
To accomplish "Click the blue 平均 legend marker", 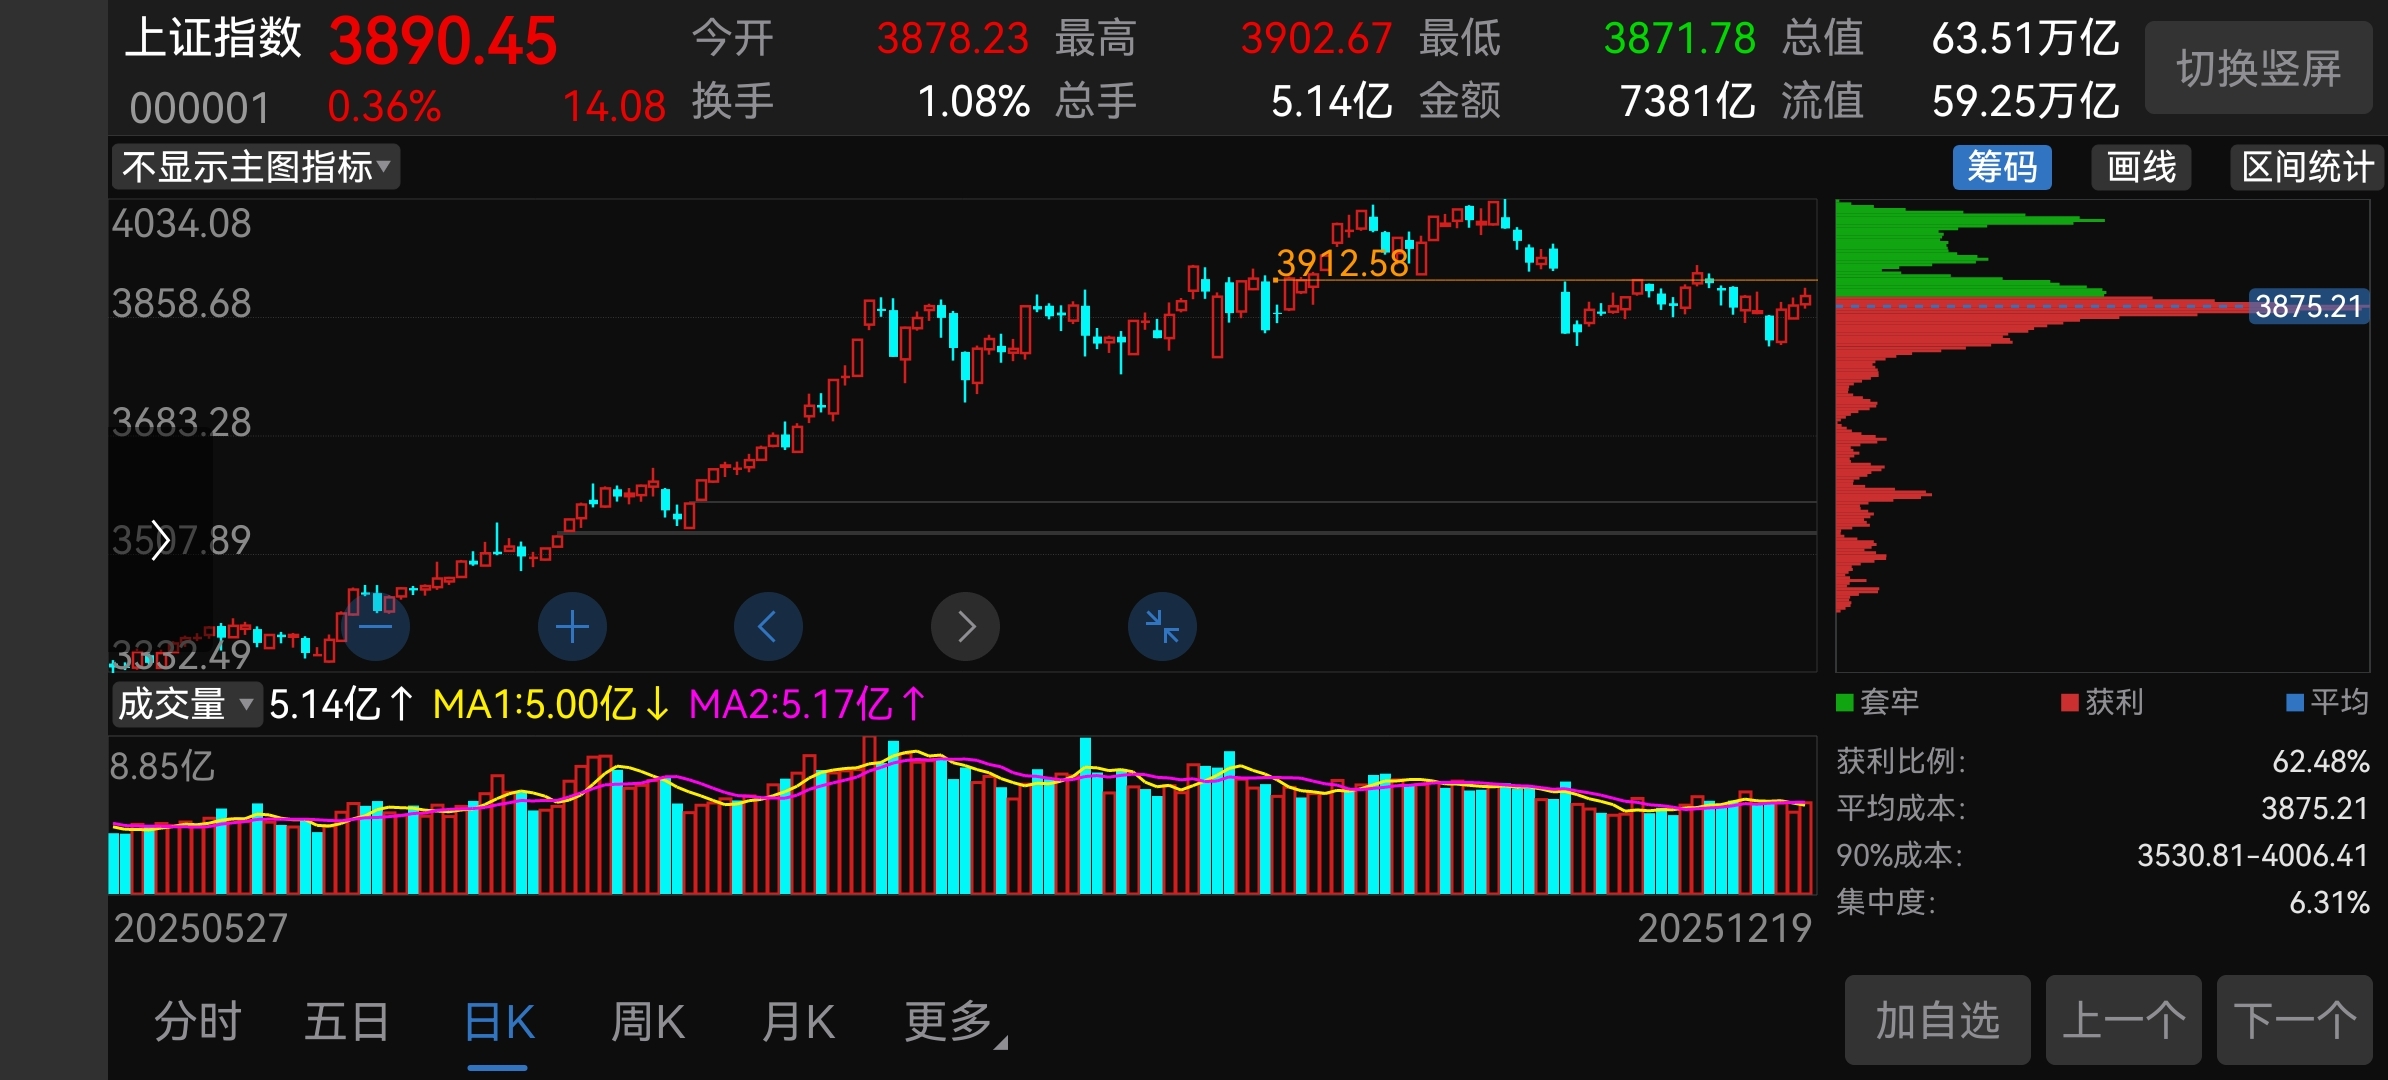I will [2295, 703].
